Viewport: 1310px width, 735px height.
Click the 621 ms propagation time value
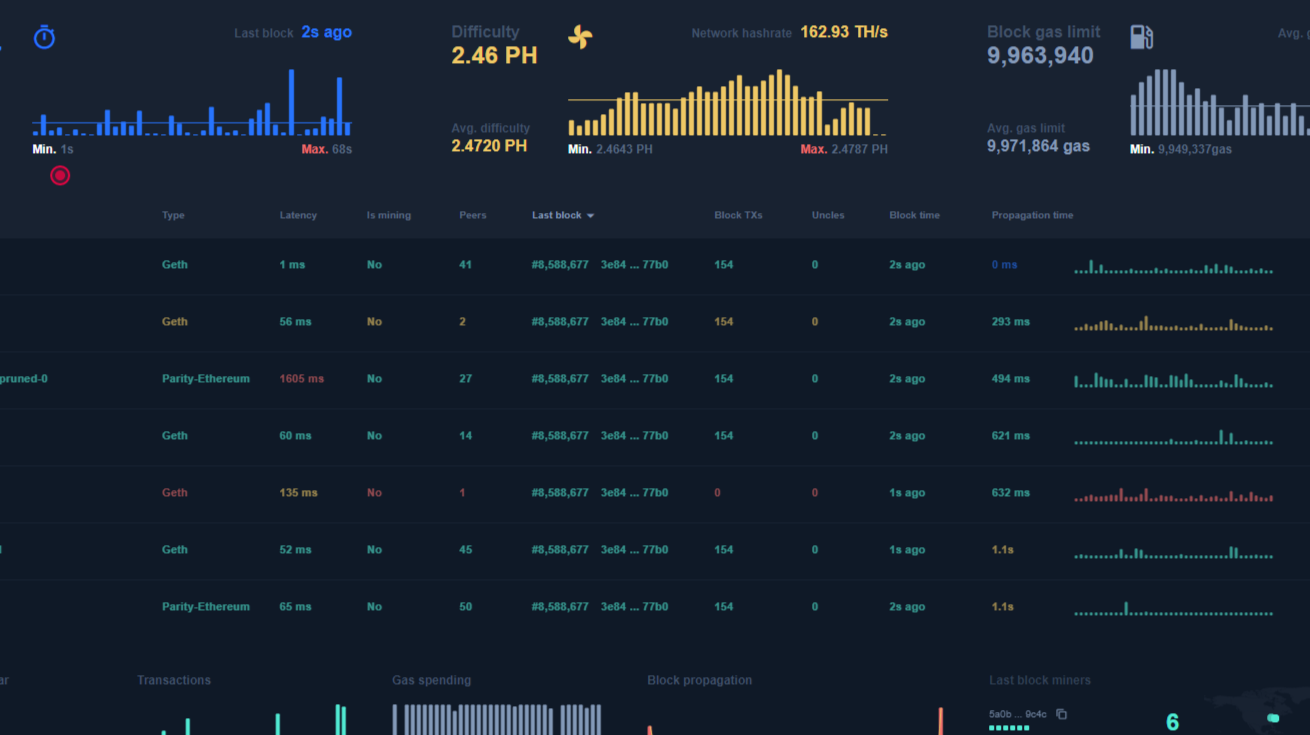click(x=1010, y=436)
